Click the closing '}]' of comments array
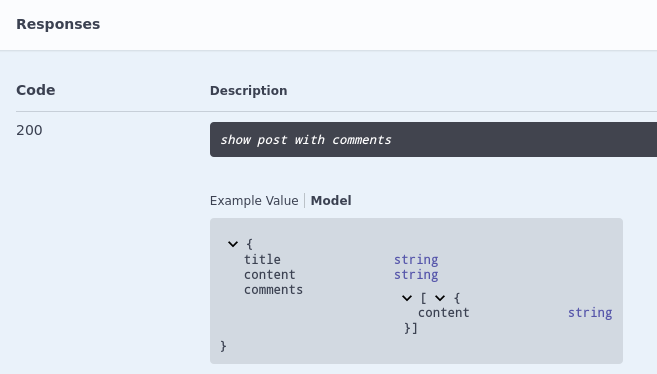This screenshot has width=657, height=374. click(x=411, y=328)
